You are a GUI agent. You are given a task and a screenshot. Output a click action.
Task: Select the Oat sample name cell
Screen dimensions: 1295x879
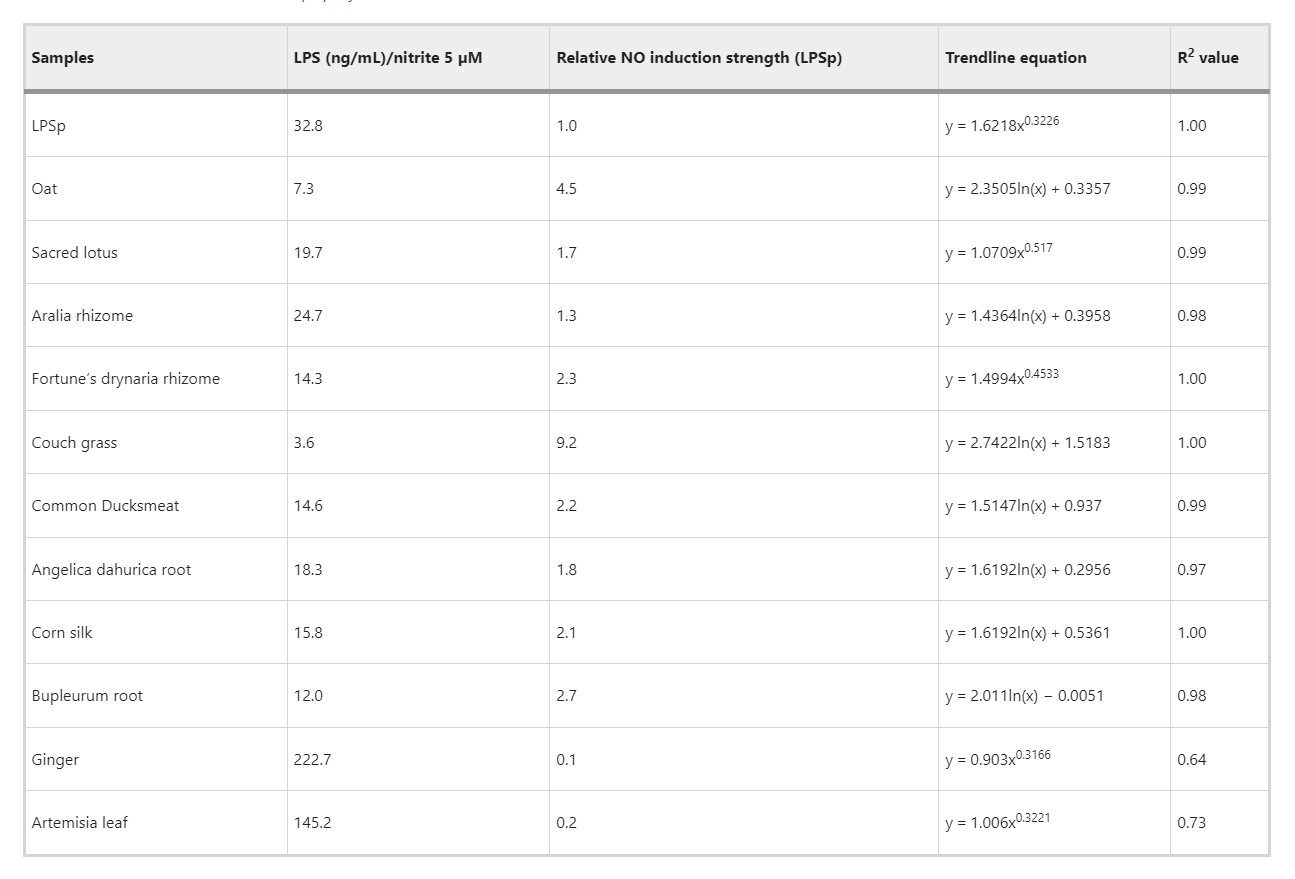(45, 189)
